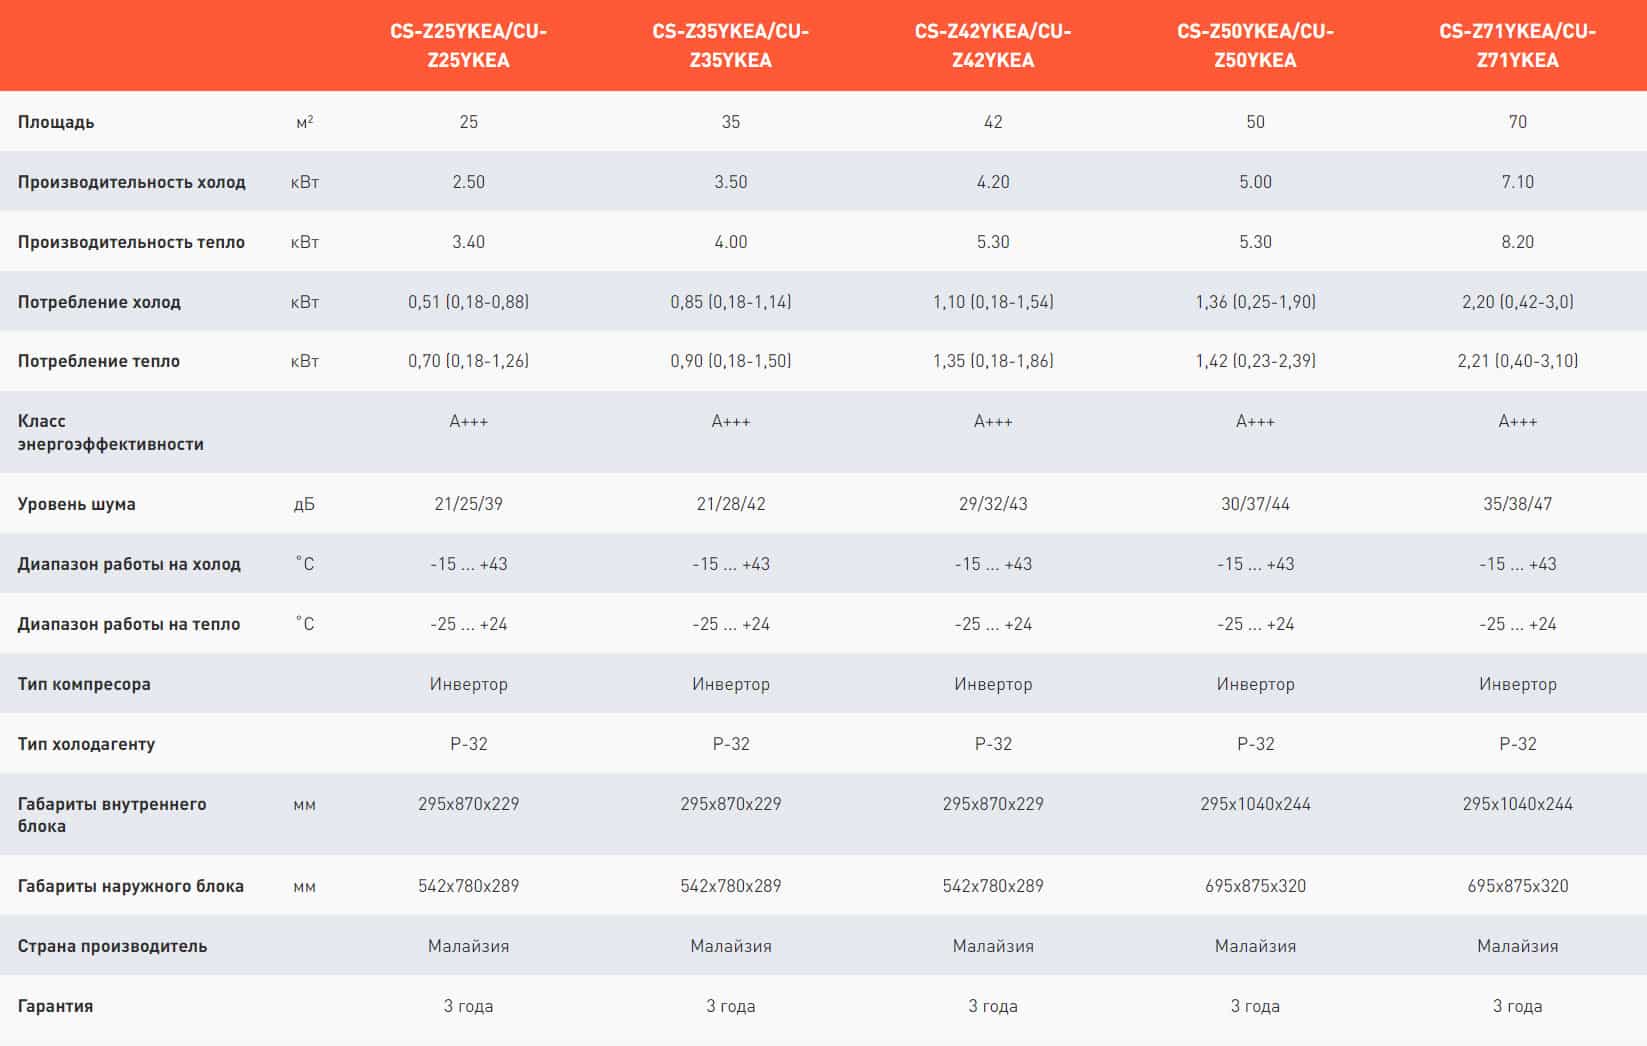Click the Площадь row label

56,122
